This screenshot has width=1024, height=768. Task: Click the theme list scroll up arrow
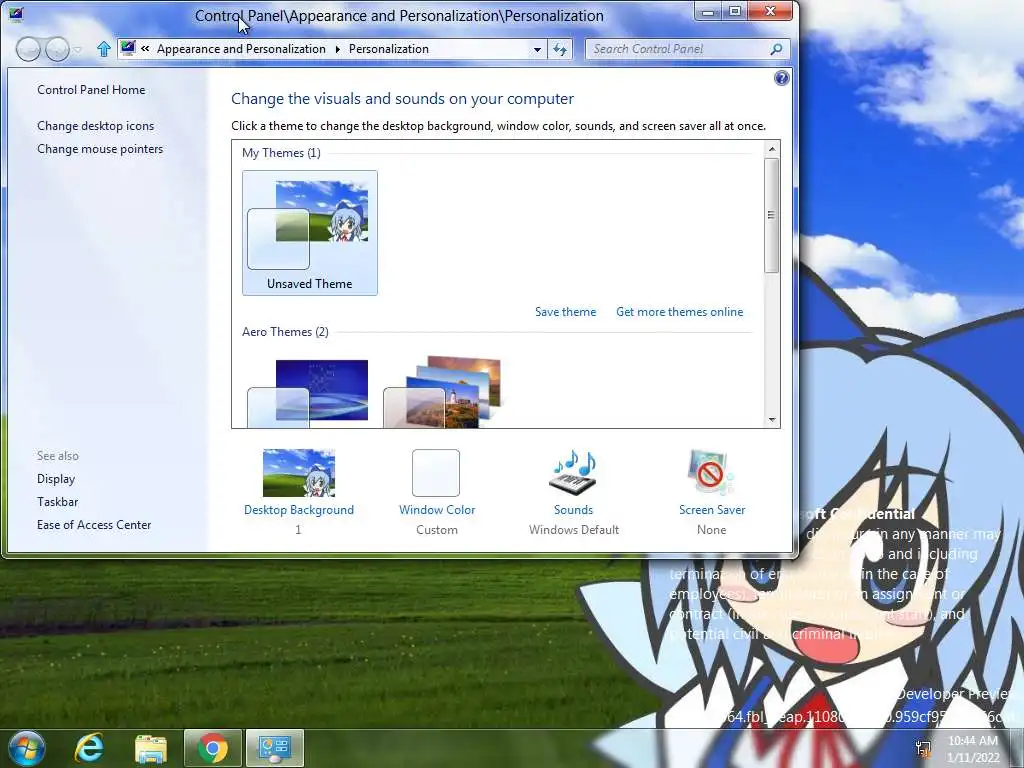(772, 150)
